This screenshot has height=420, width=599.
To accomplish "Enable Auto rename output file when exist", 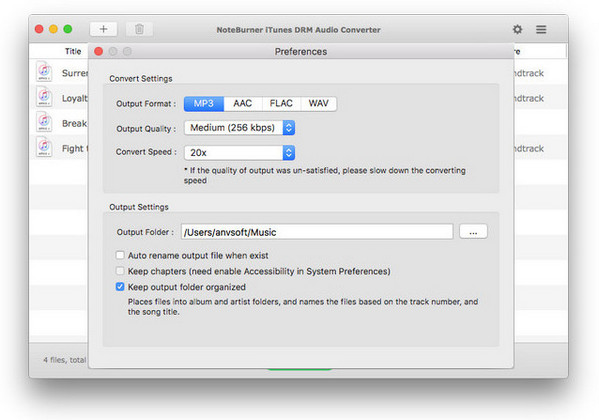I will (120, 255).
